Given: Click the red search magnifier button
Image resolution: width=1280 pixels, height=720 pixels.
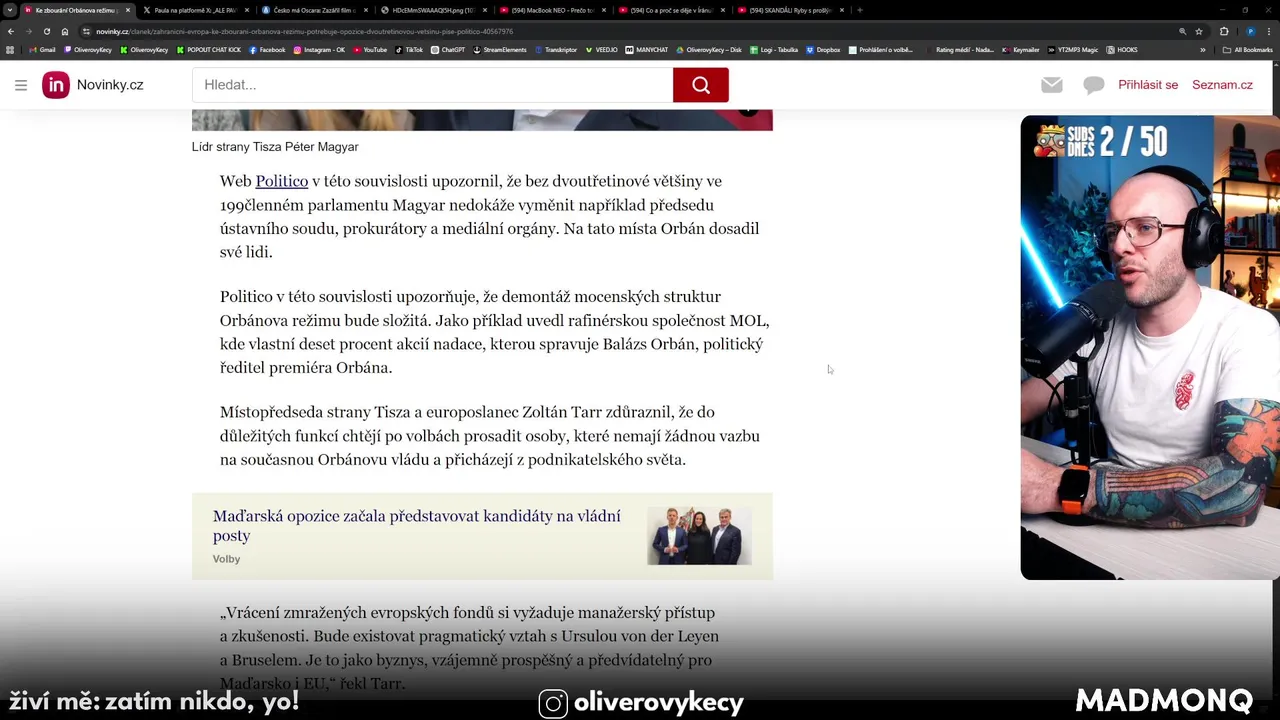Looking at the screenshot, I should click(x=700, y=85).
